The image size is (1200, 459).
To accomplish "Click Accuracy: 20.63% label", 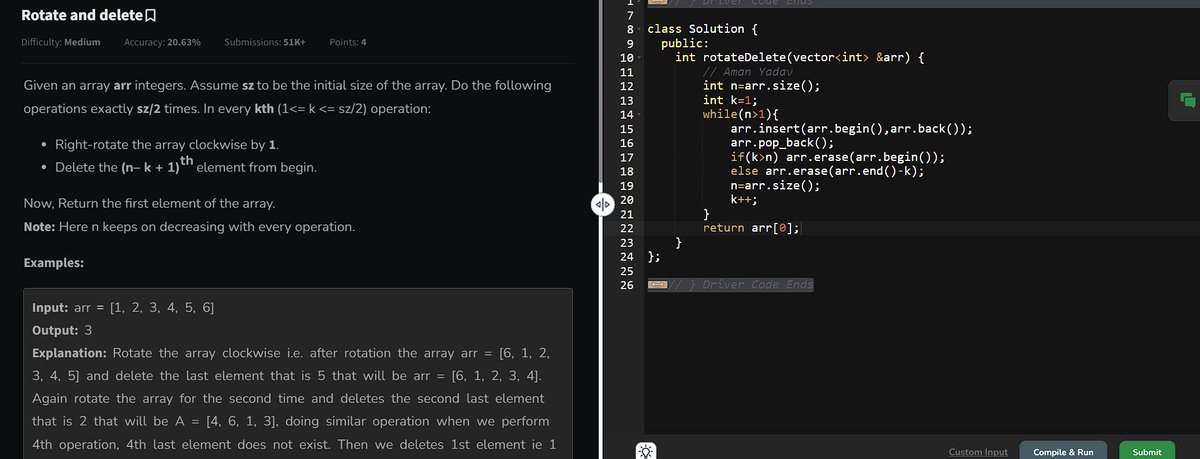I will tap(162, 42).
